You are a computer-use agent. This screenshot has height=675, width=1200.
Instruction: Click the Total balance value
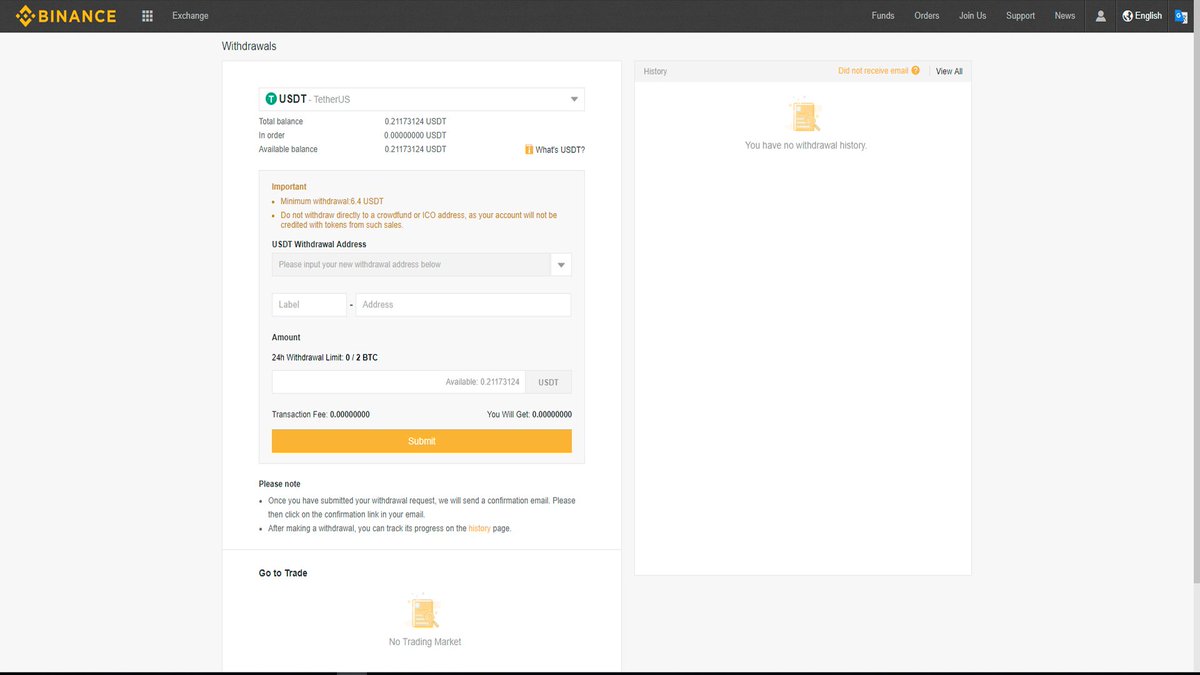[415, 121]
